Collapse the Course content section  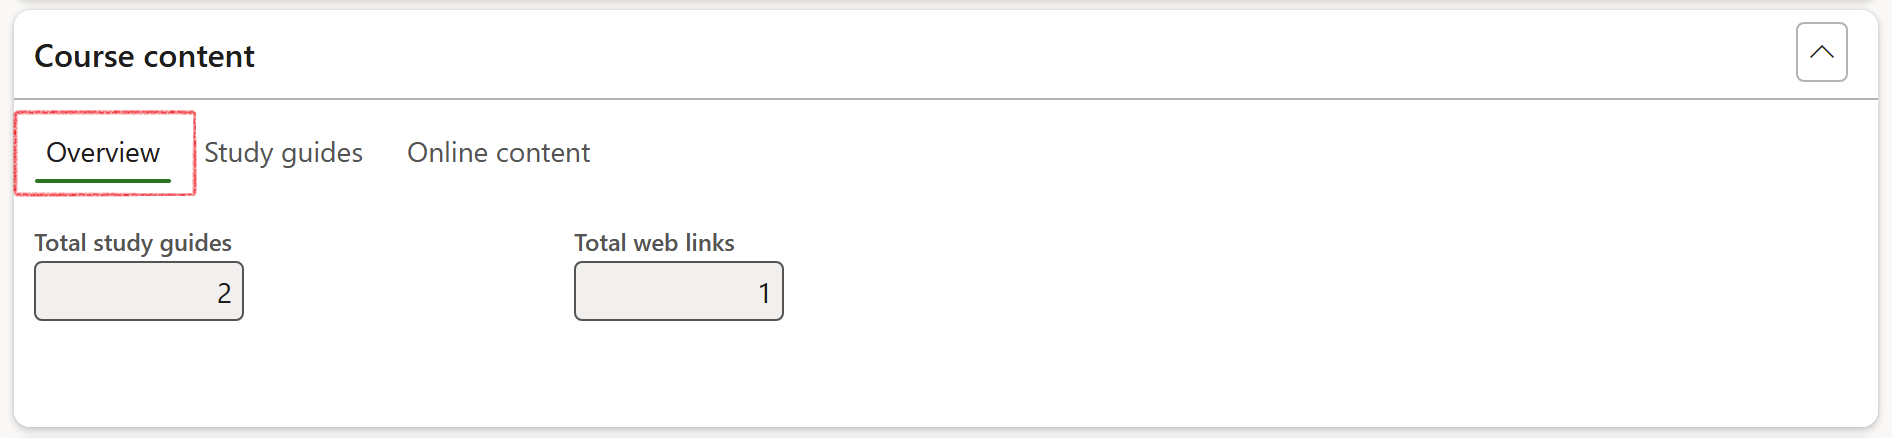click(1821, 52)
